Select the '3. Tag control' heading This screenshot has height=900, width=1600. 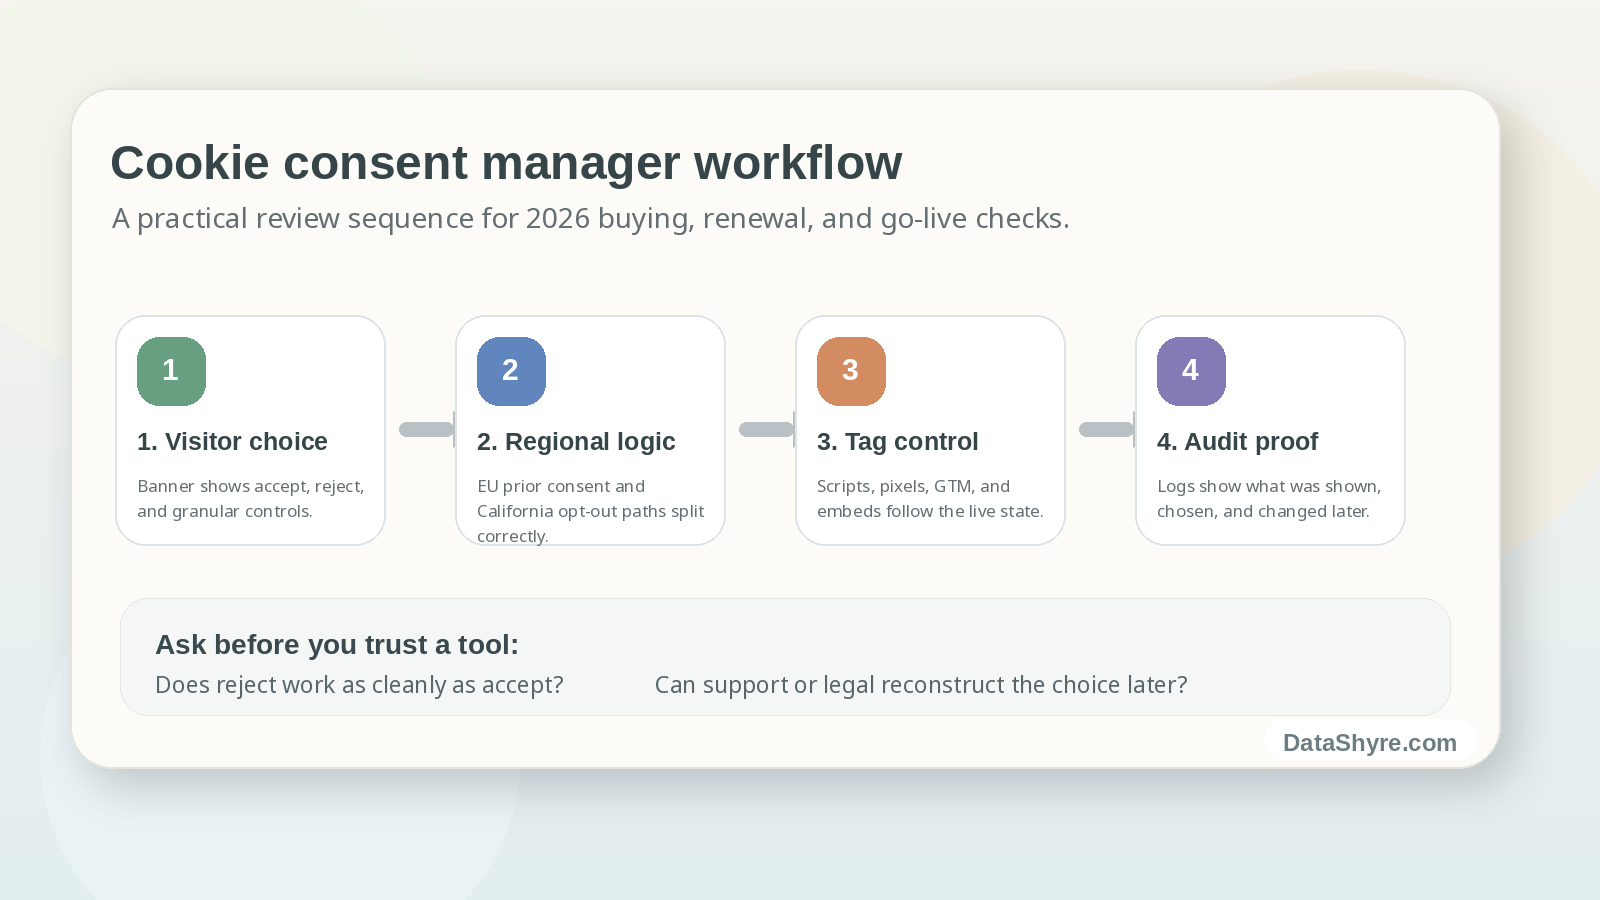pos(897,441)
